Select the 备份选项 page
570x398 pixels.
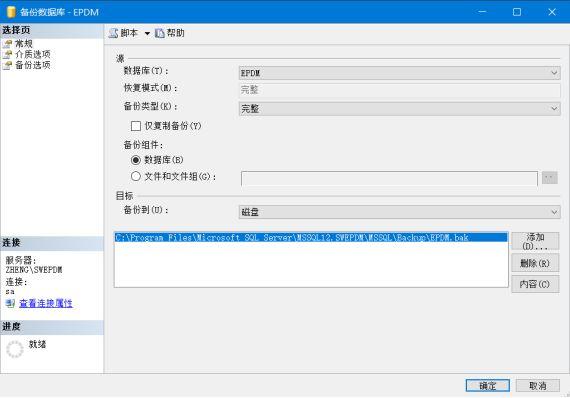33,65
